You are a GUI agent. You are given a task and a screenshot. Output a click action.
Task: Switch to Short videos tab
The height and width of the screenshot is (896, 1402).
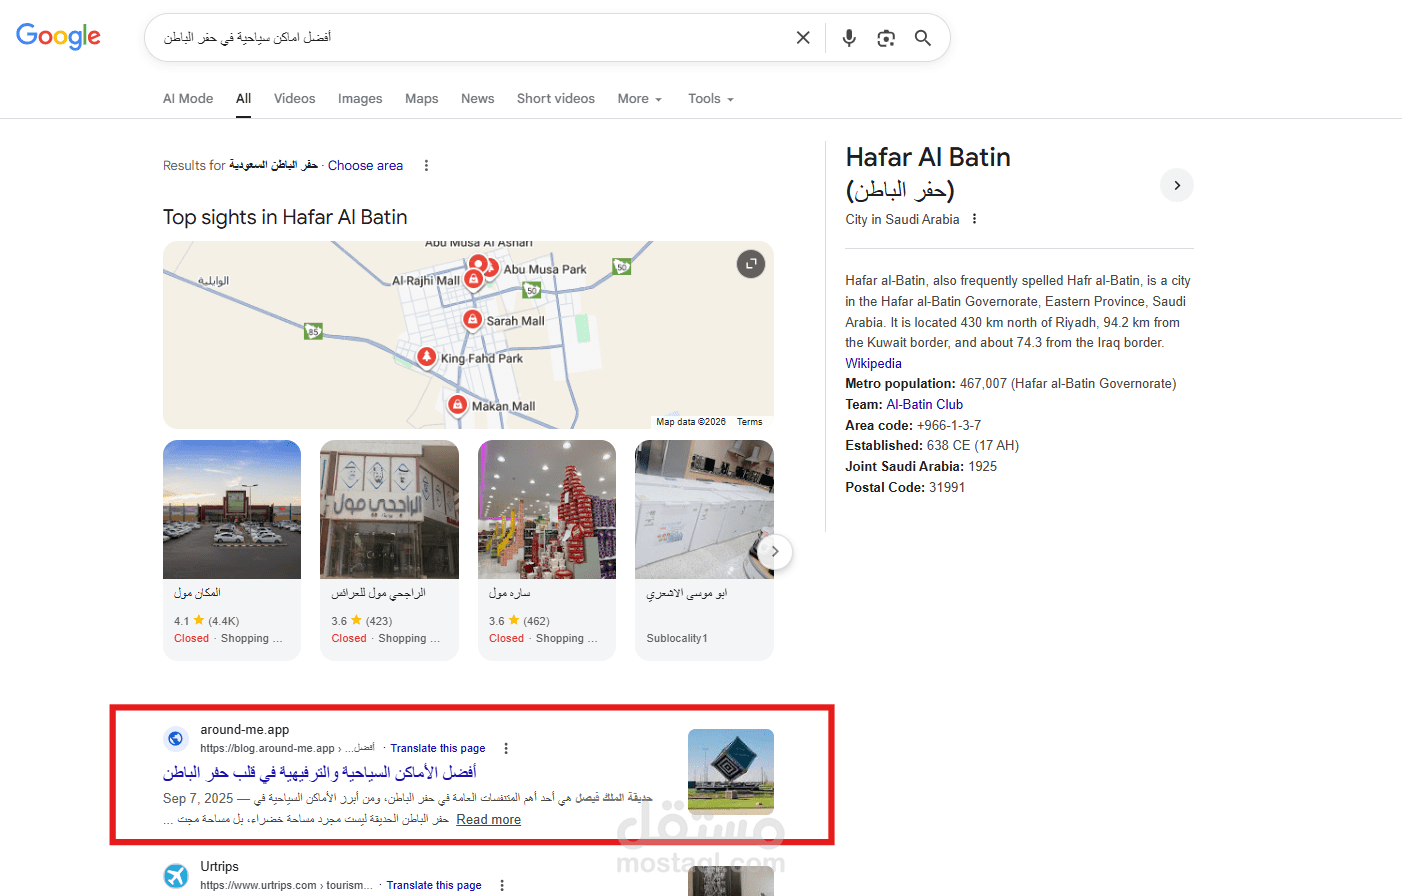[x=555, y=99]
